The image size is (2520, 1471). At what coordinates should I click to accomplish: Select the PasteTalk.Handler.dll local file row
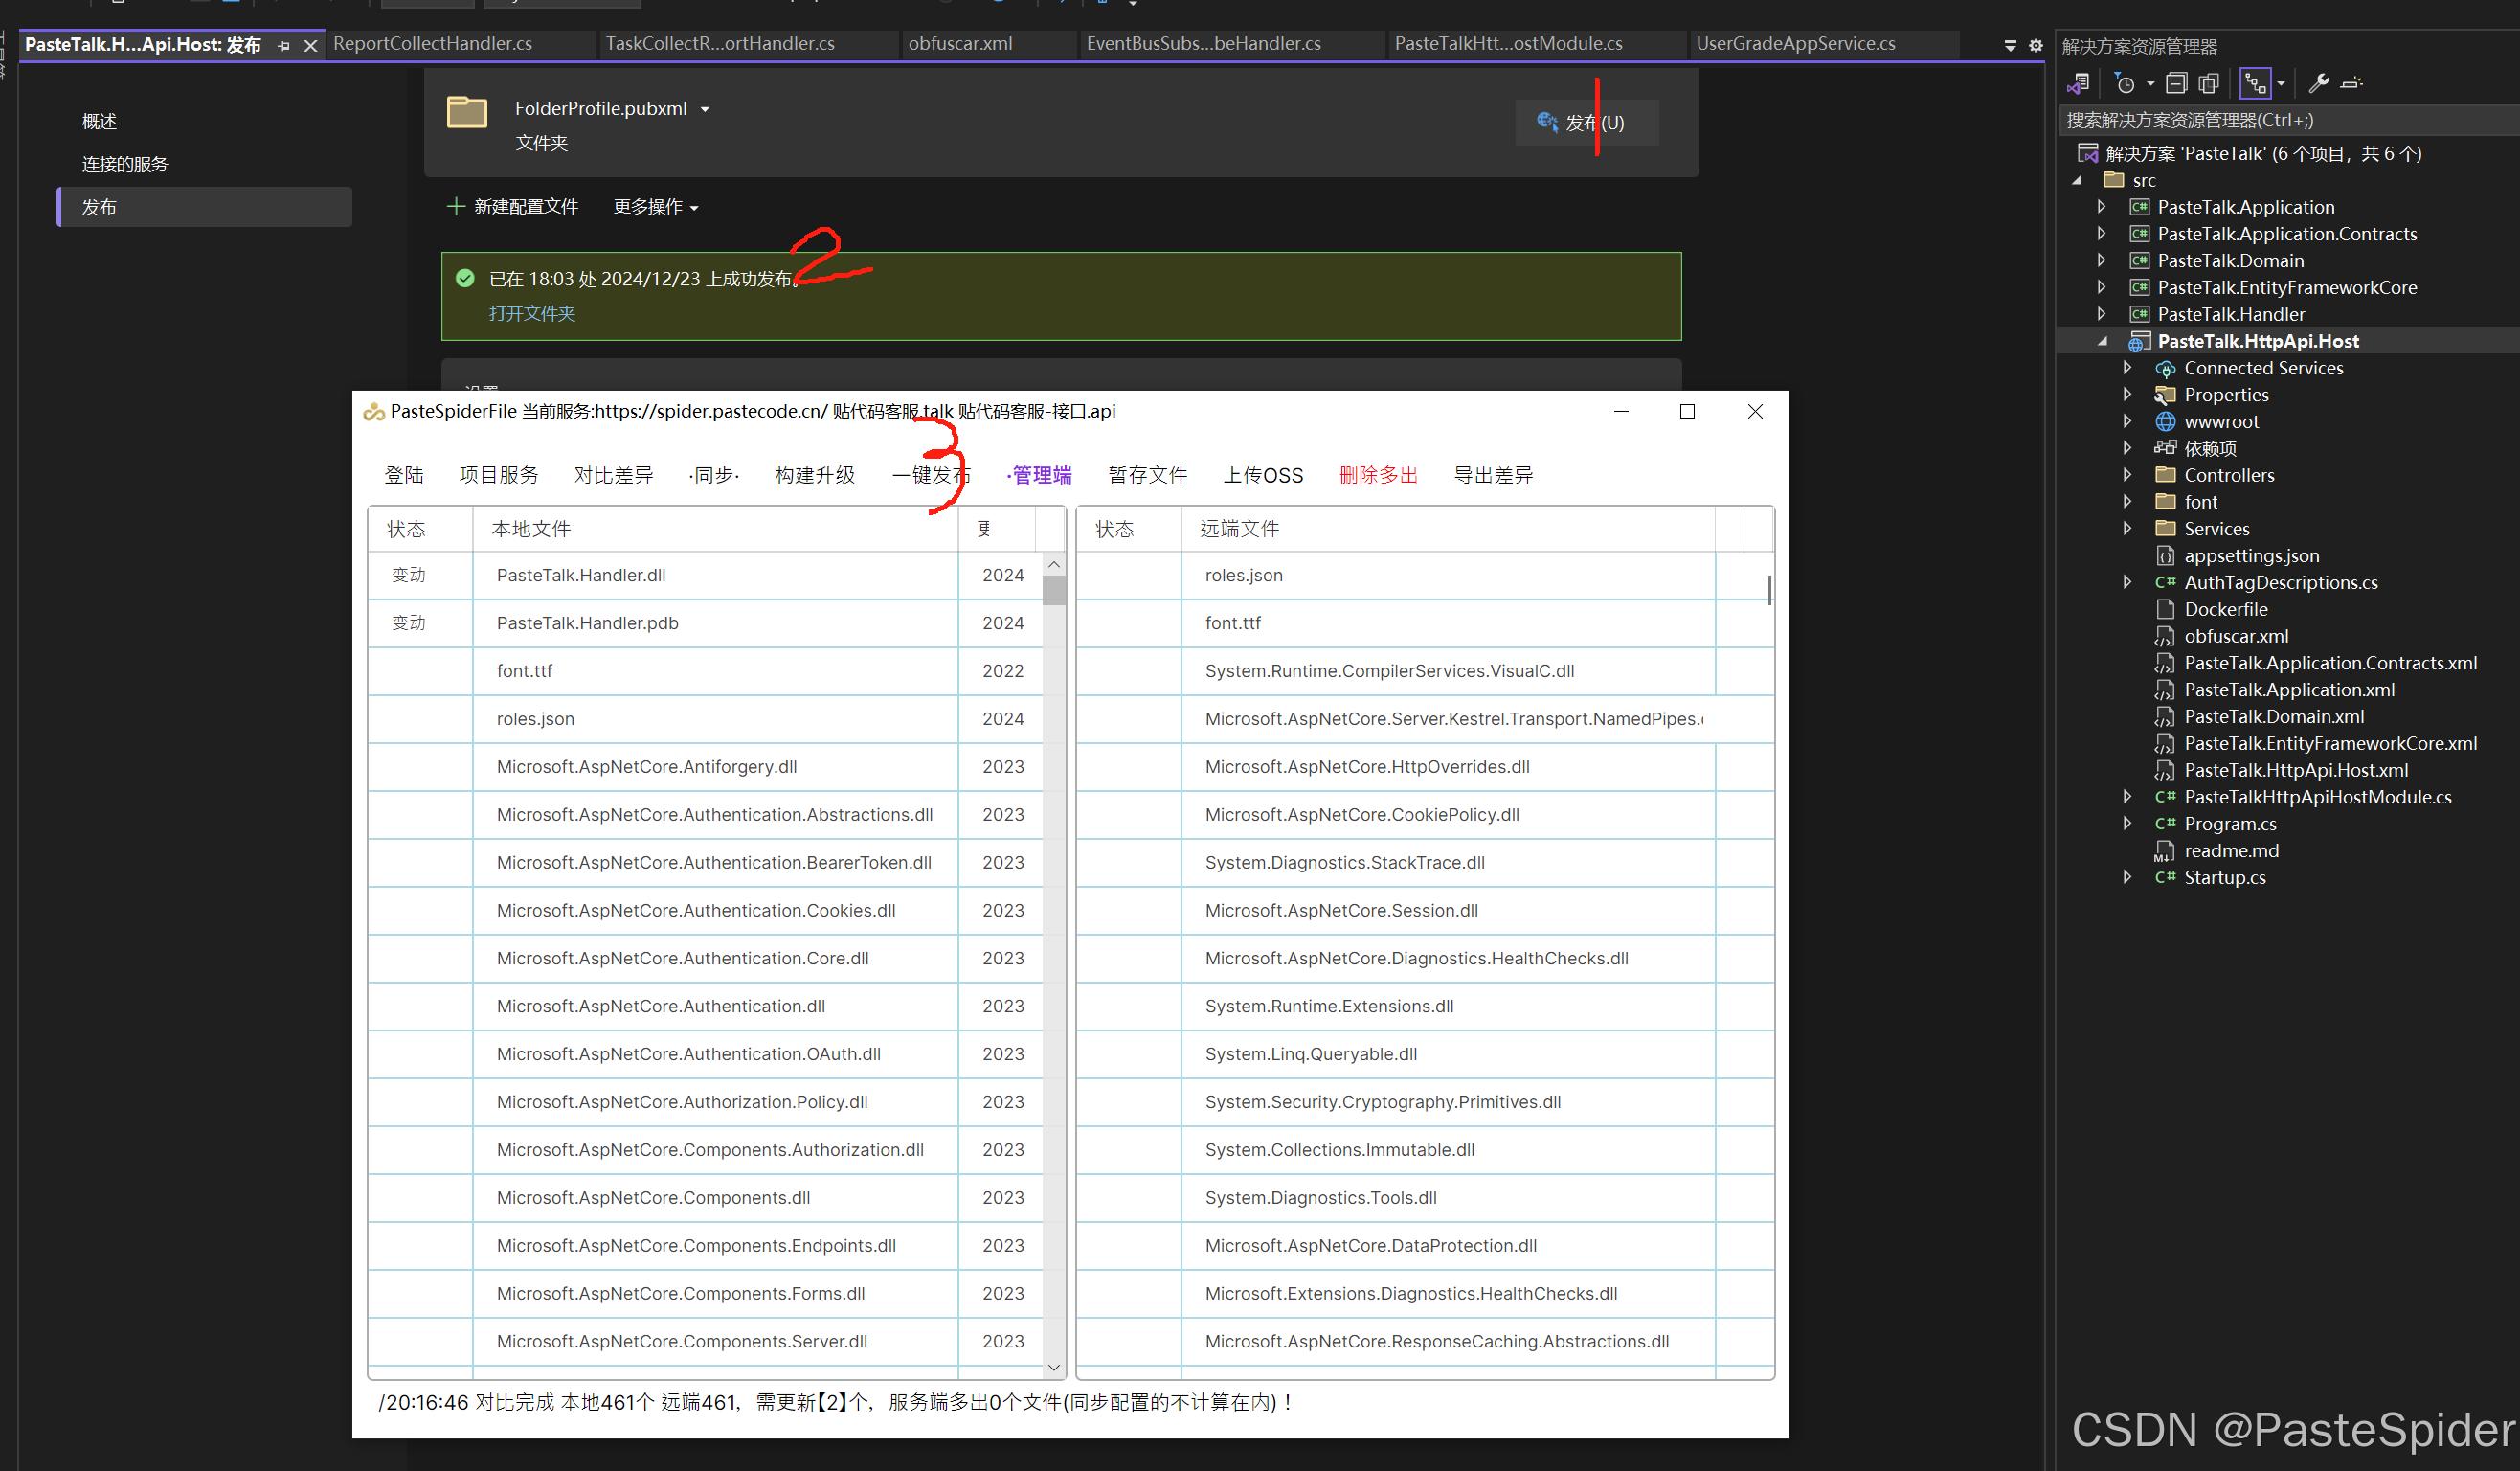[705, 575]
